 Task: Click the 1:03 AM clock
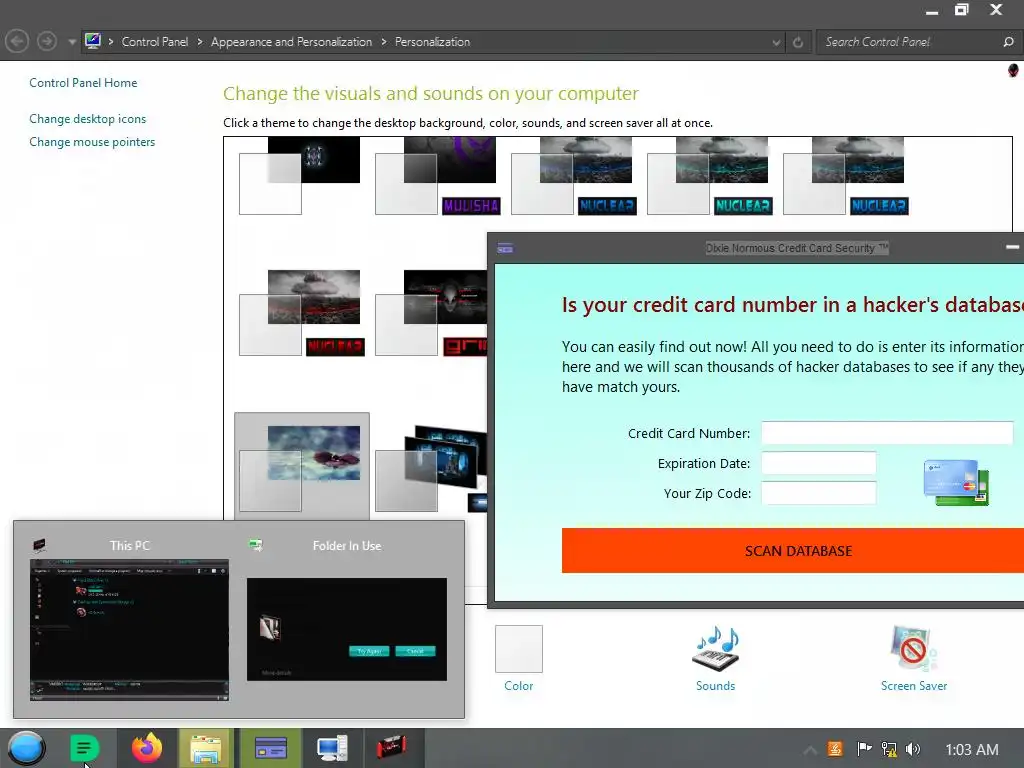(972, 750)
